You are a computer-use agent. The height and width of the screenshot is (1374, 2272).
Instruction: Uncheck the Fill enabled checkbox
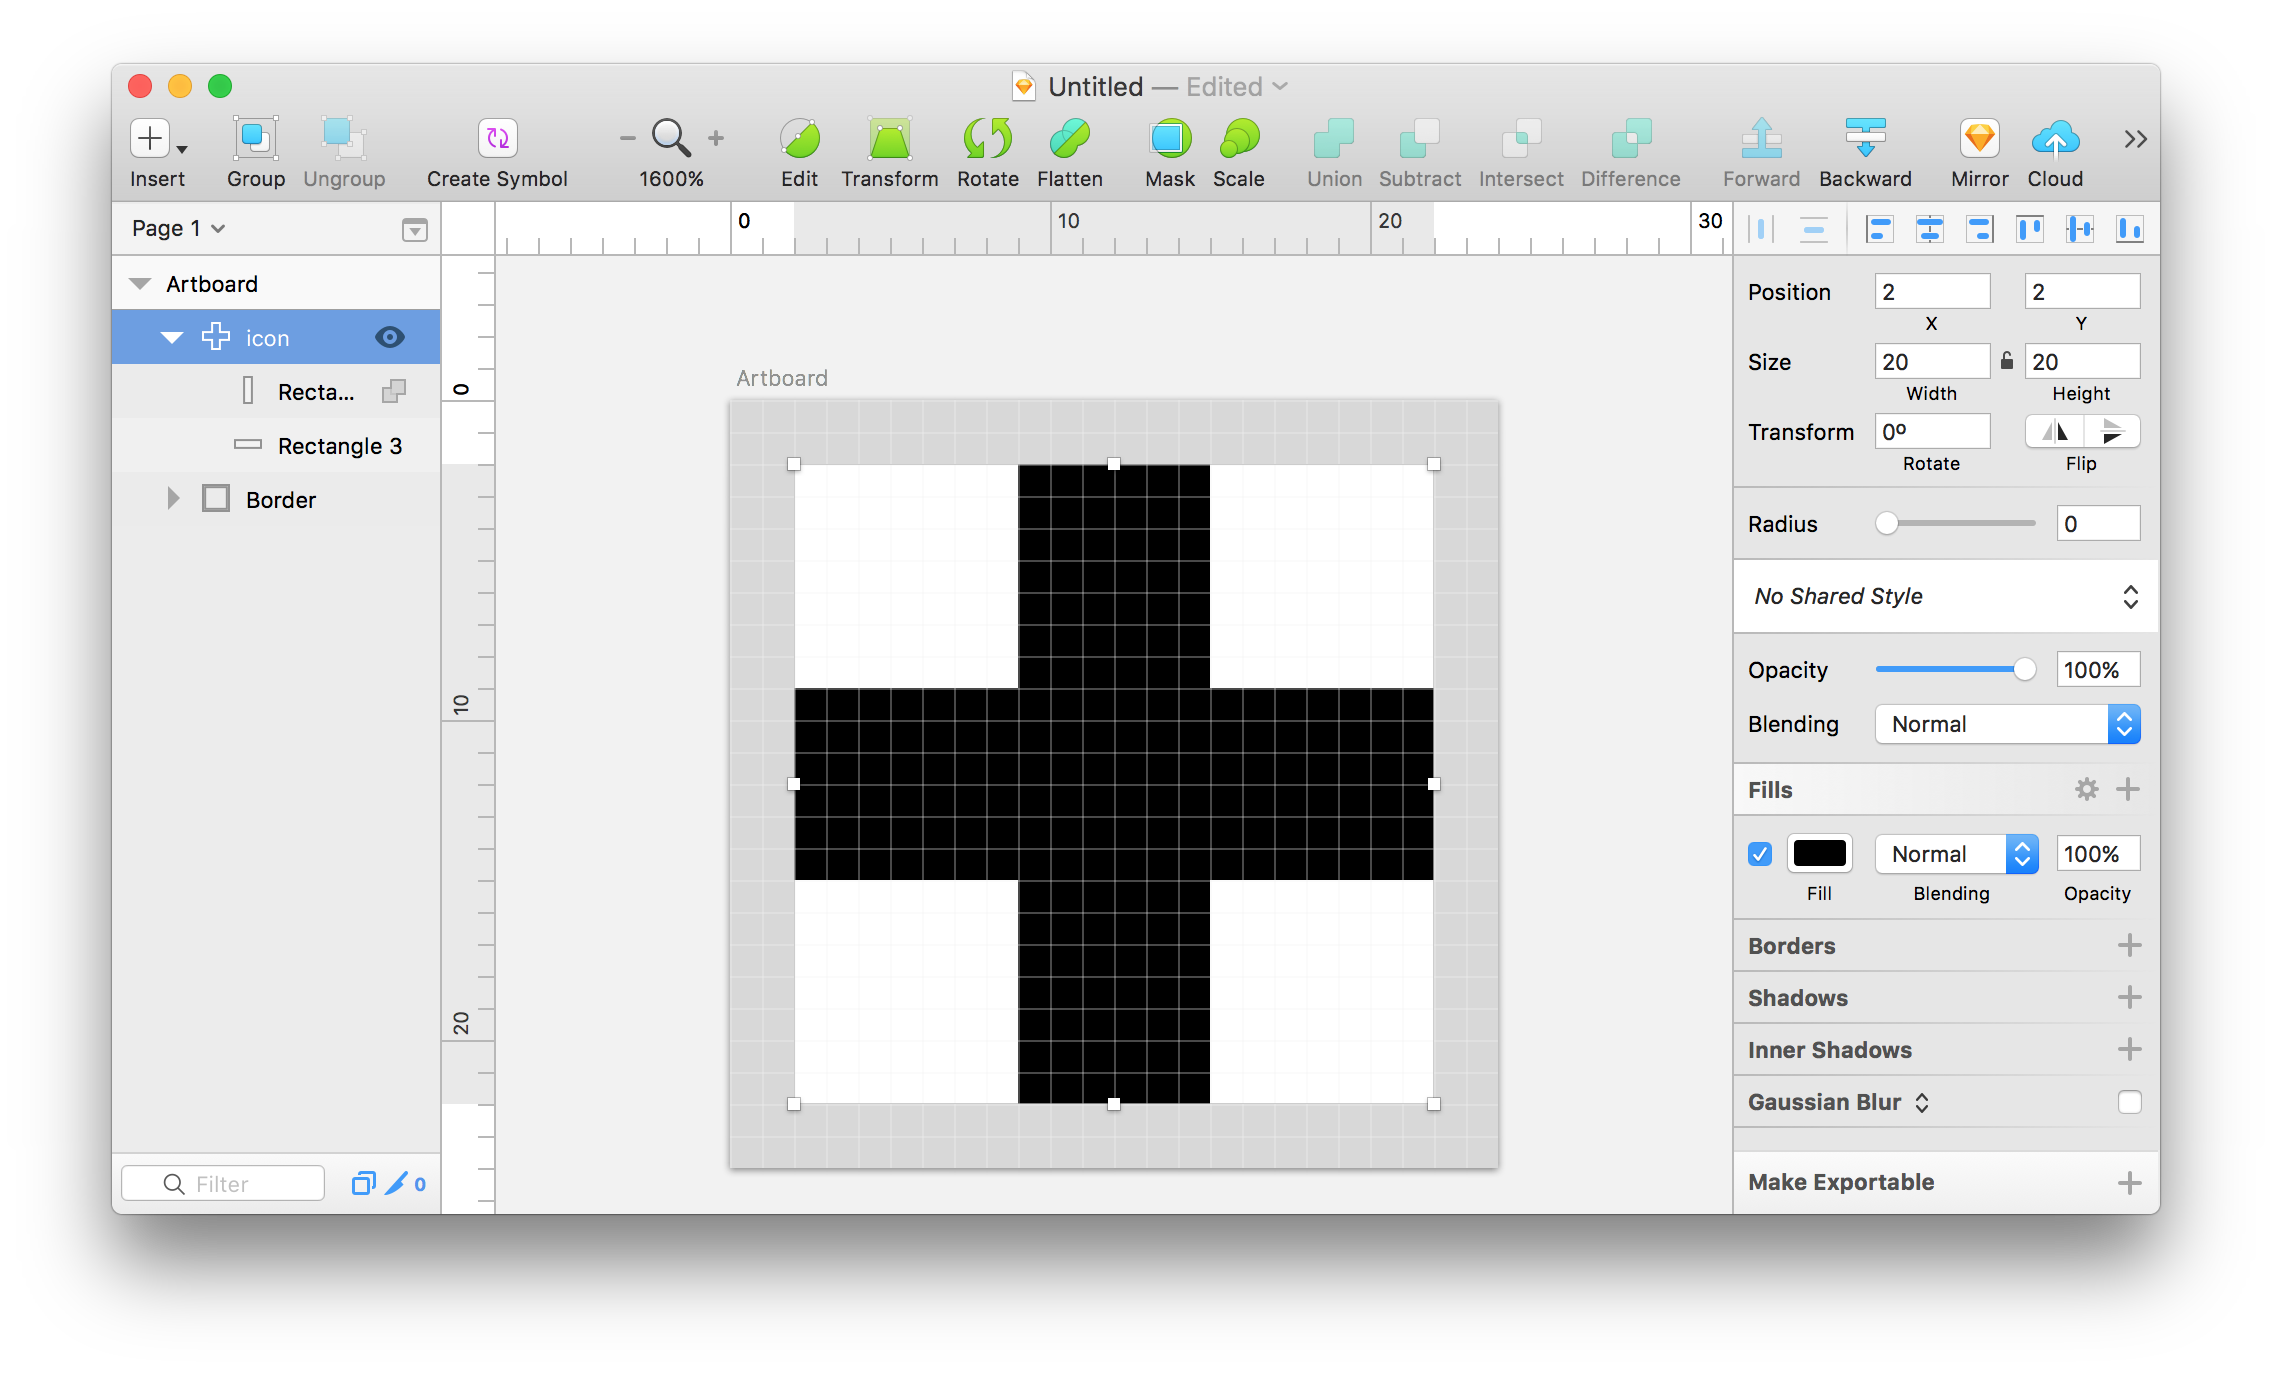1760,854
